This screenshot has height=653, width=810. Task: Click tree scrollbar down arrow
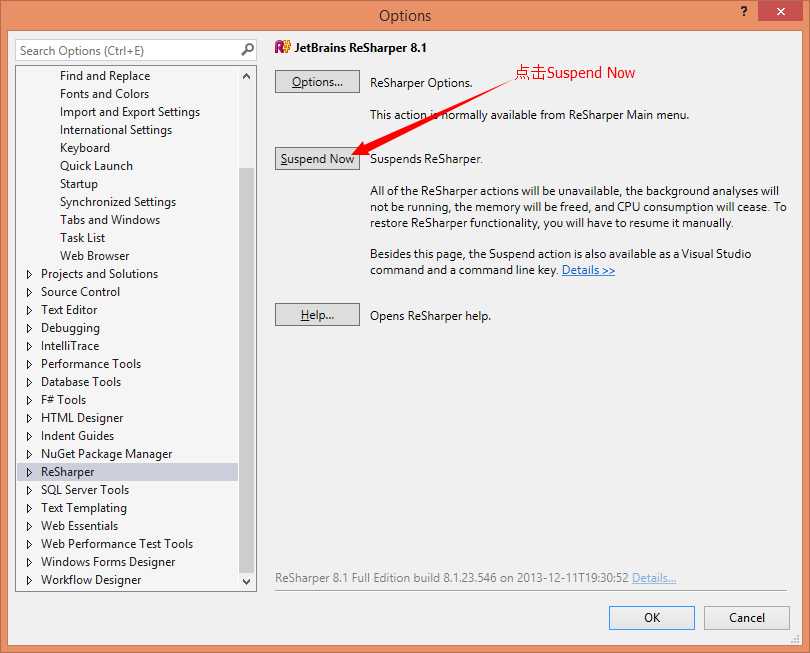tap(246, 581)
